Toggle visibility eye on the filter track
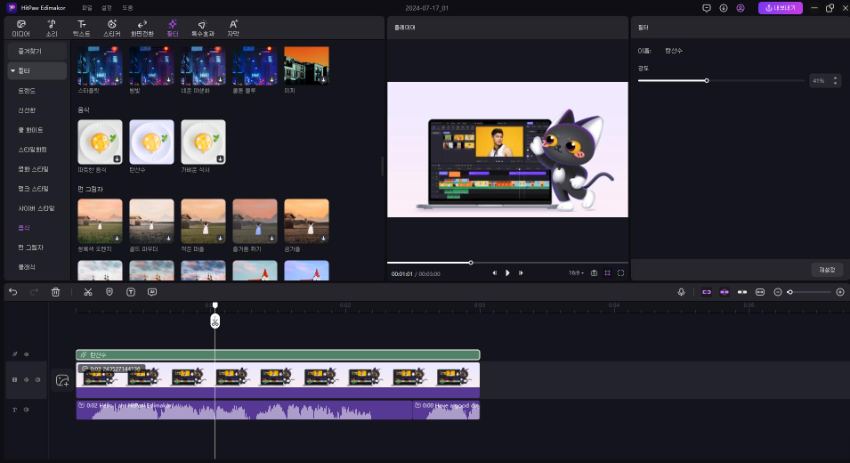850x463 pixels. (26, 354)
